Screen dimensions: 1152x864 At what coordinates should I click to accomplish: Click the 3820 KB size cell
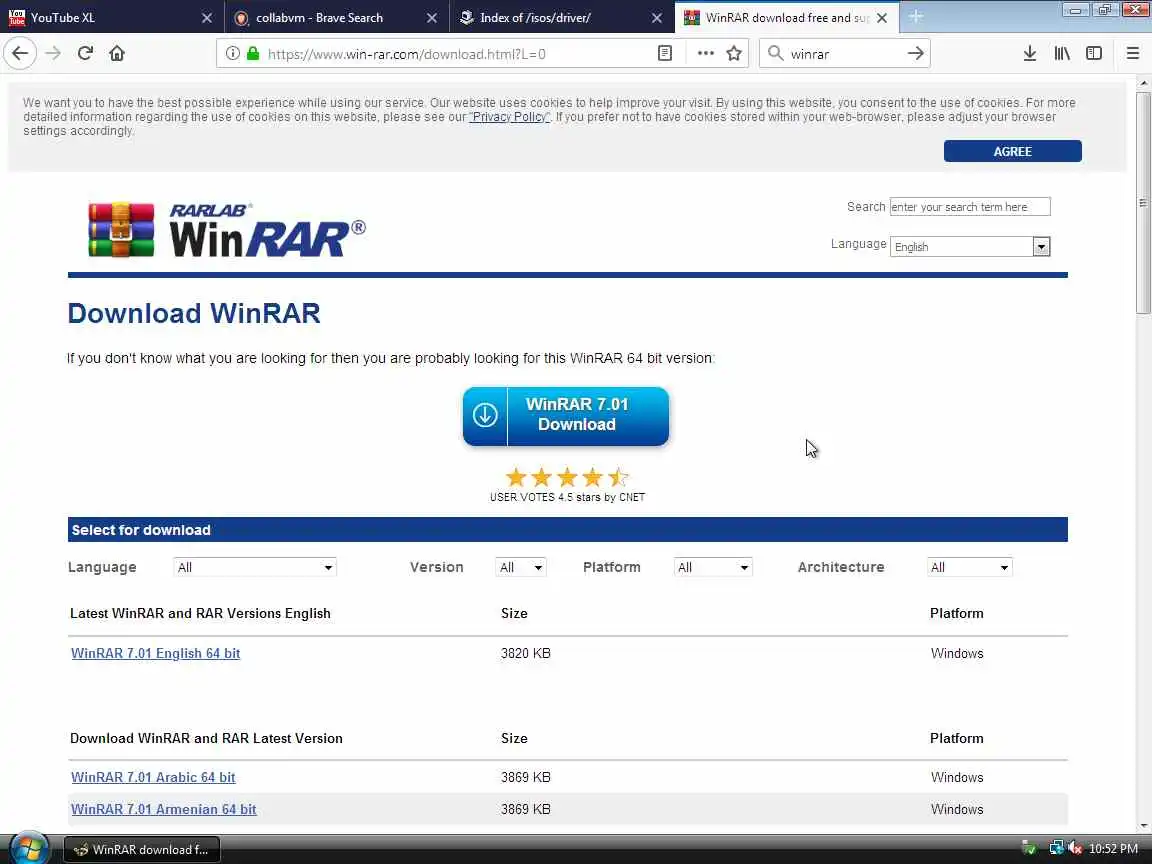(x=525, y=653)
